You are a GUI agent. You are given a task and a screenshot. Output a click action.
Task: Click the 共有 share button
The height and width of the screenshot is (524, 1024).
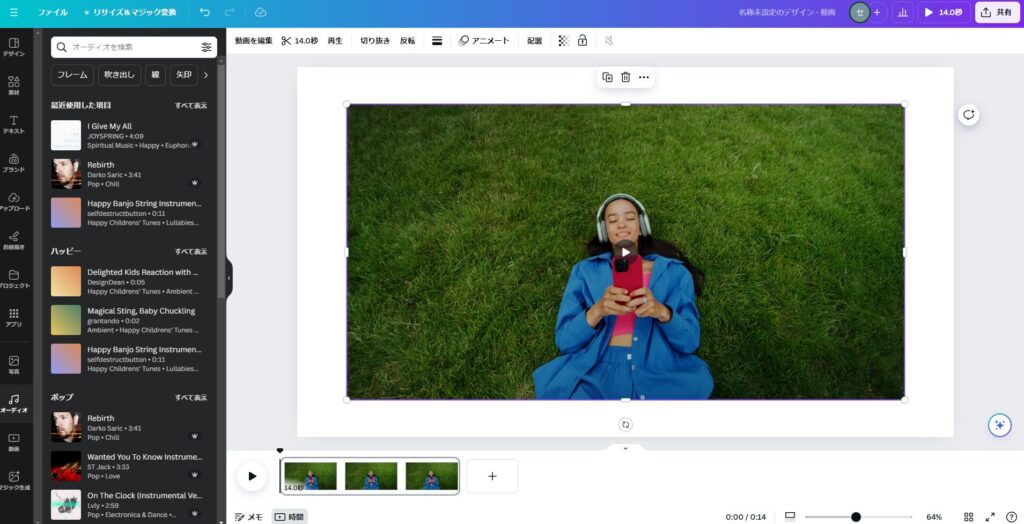pyautogui.click(x=997, y=12)
